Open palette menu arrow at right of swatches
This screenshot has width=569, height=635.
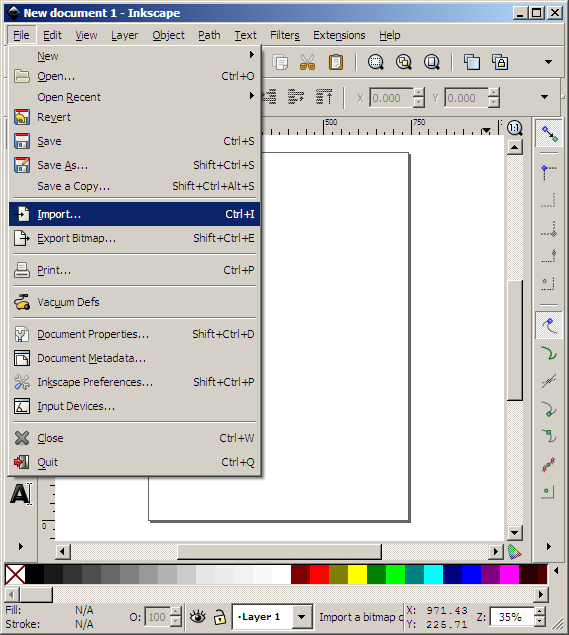(x=556, y=571)
